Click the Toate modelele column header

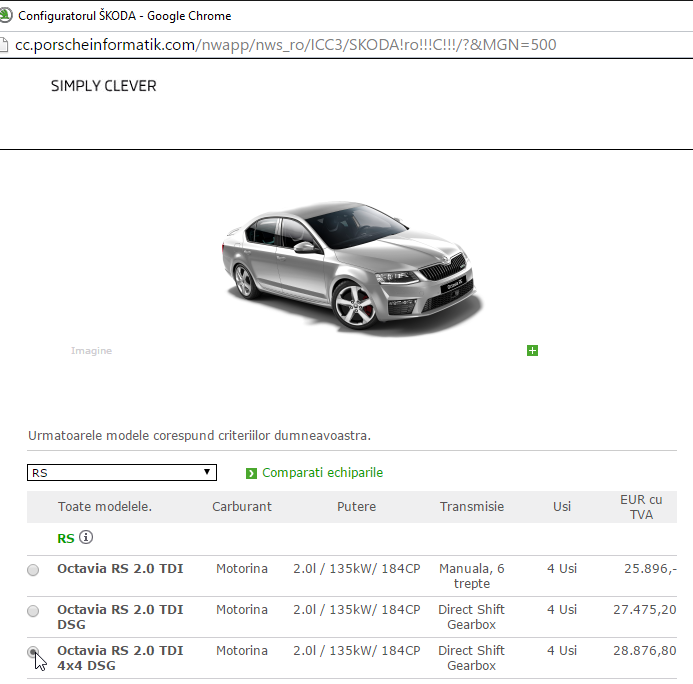click(x=105, y=506)
